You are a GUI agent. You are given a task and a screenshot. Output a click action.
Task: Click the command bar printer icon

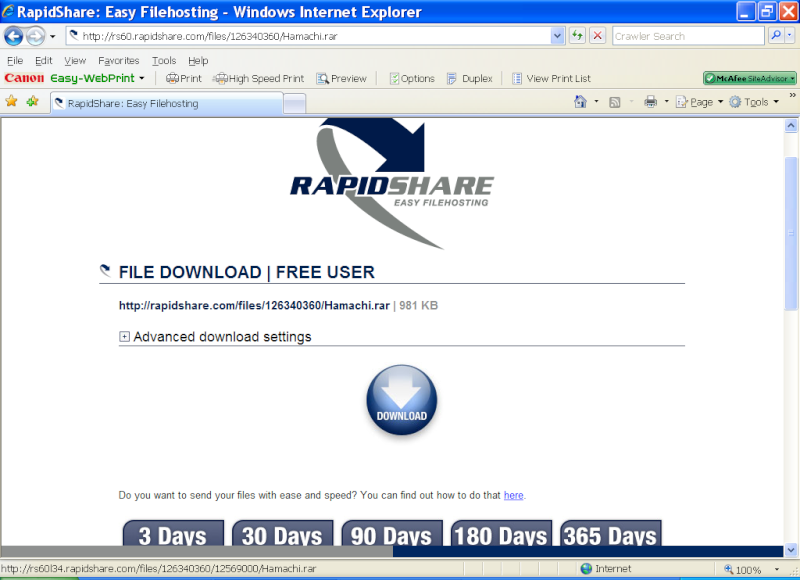coord(651,102)
